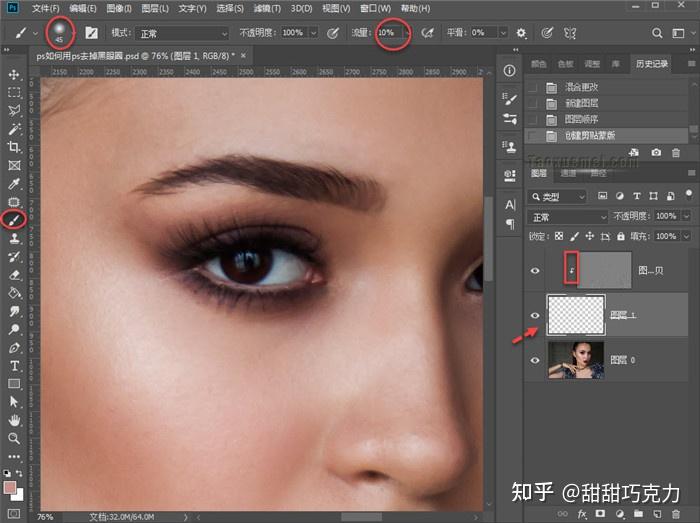700x523 pixels.
Task: Switch to 图层 panel tab
Action: (x=539, y=173)
